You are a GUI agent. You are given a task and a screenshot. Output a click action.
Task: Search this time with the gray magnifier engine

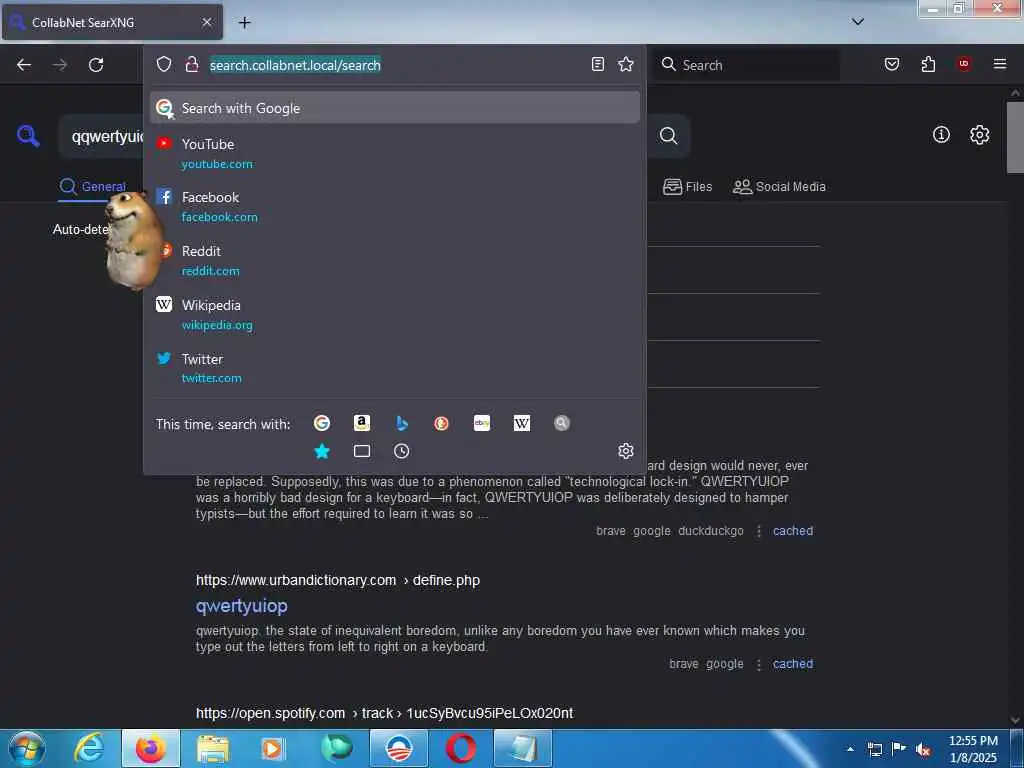(x=562, y=423)
